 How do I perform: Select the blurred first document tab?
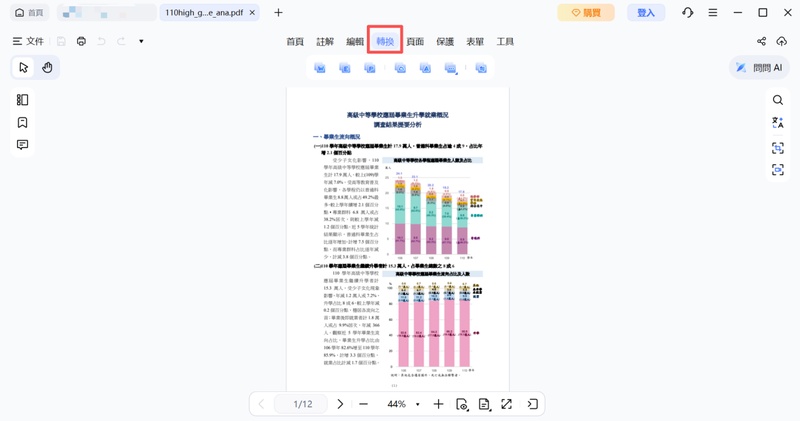click(107, 13)
